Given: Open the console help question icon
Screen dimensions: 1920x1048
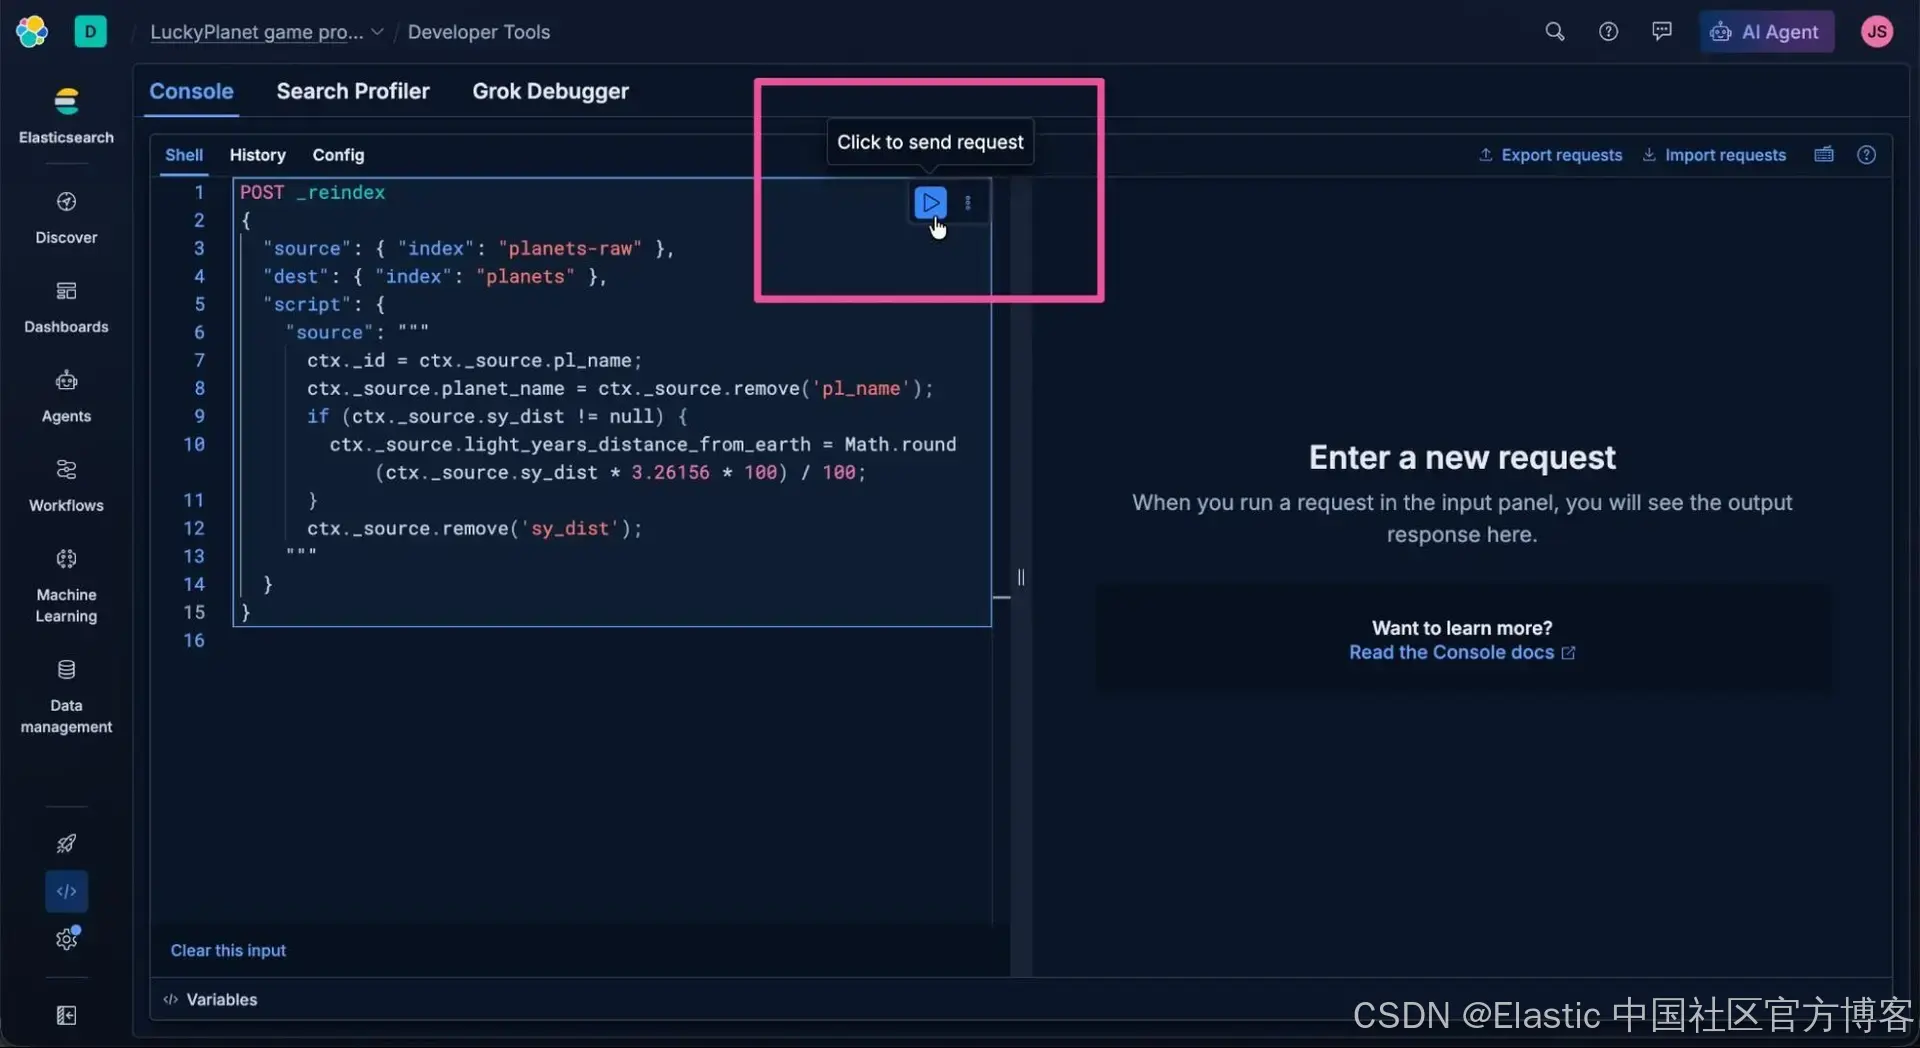Looking at the screenshot, I should pyautogui.click(x=1866, y=154).
